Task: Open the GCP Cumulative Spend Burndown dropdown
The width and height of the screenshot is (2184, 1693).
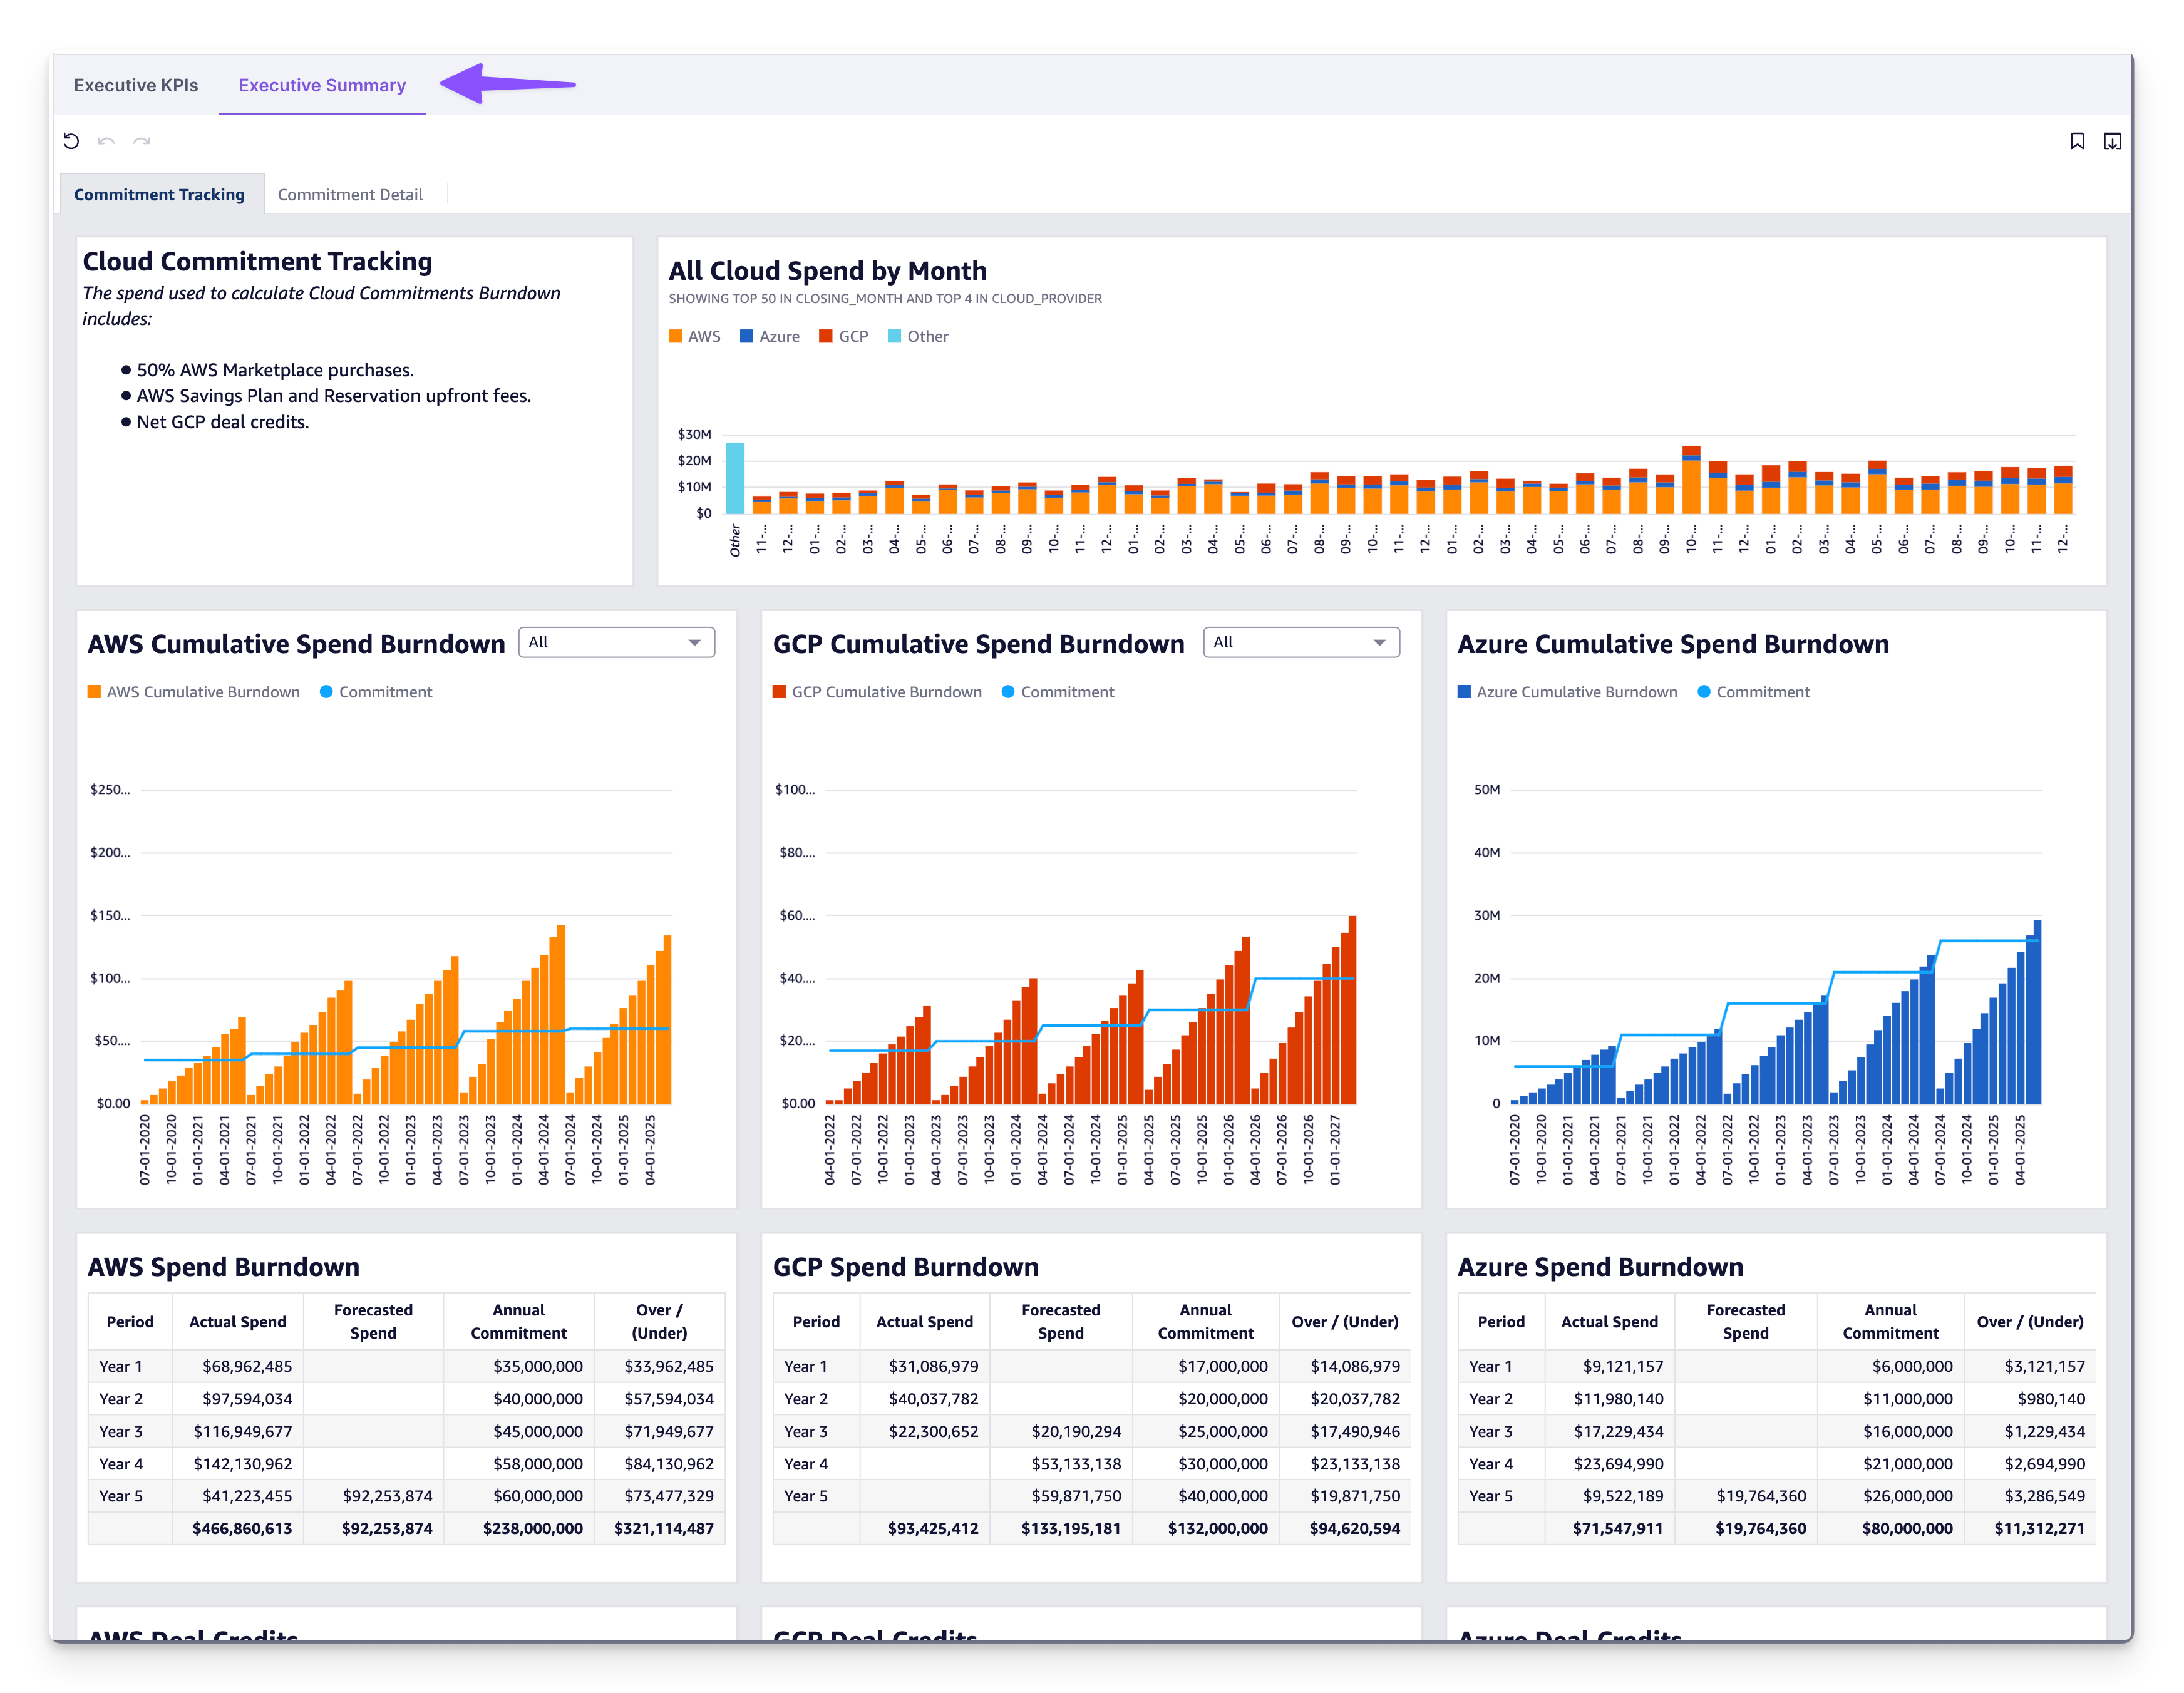Action: coord(1301,642)
